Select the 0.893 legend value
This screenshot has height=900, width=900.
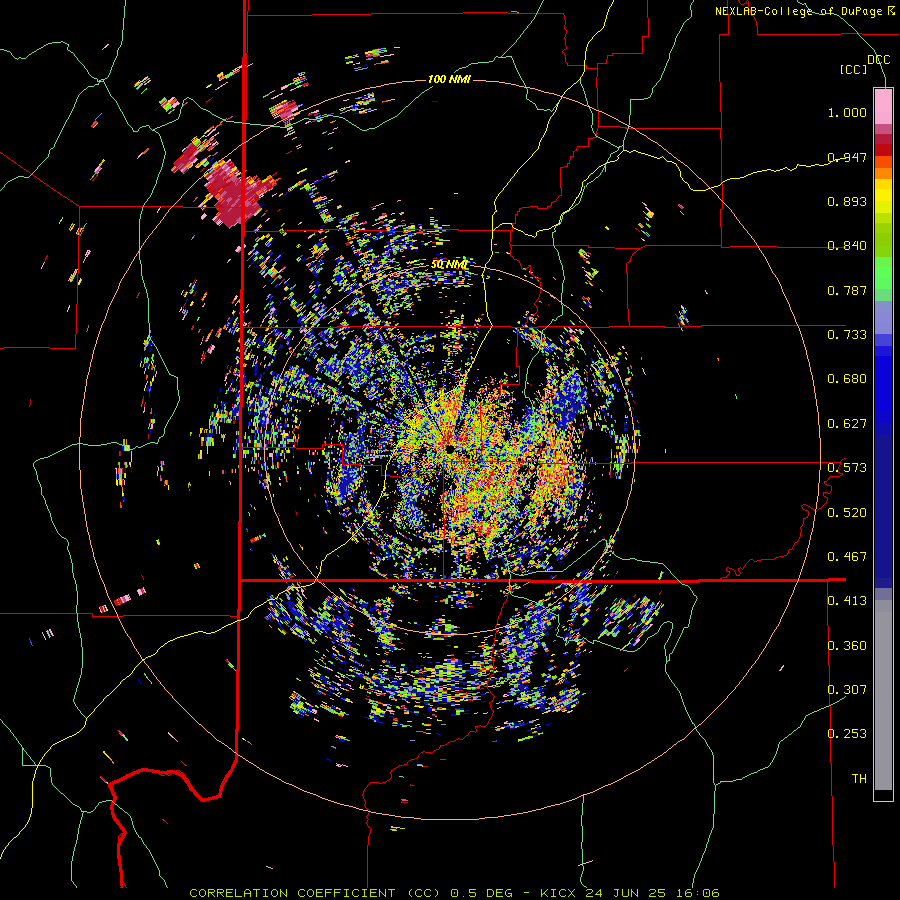click(x=847, y=201)
